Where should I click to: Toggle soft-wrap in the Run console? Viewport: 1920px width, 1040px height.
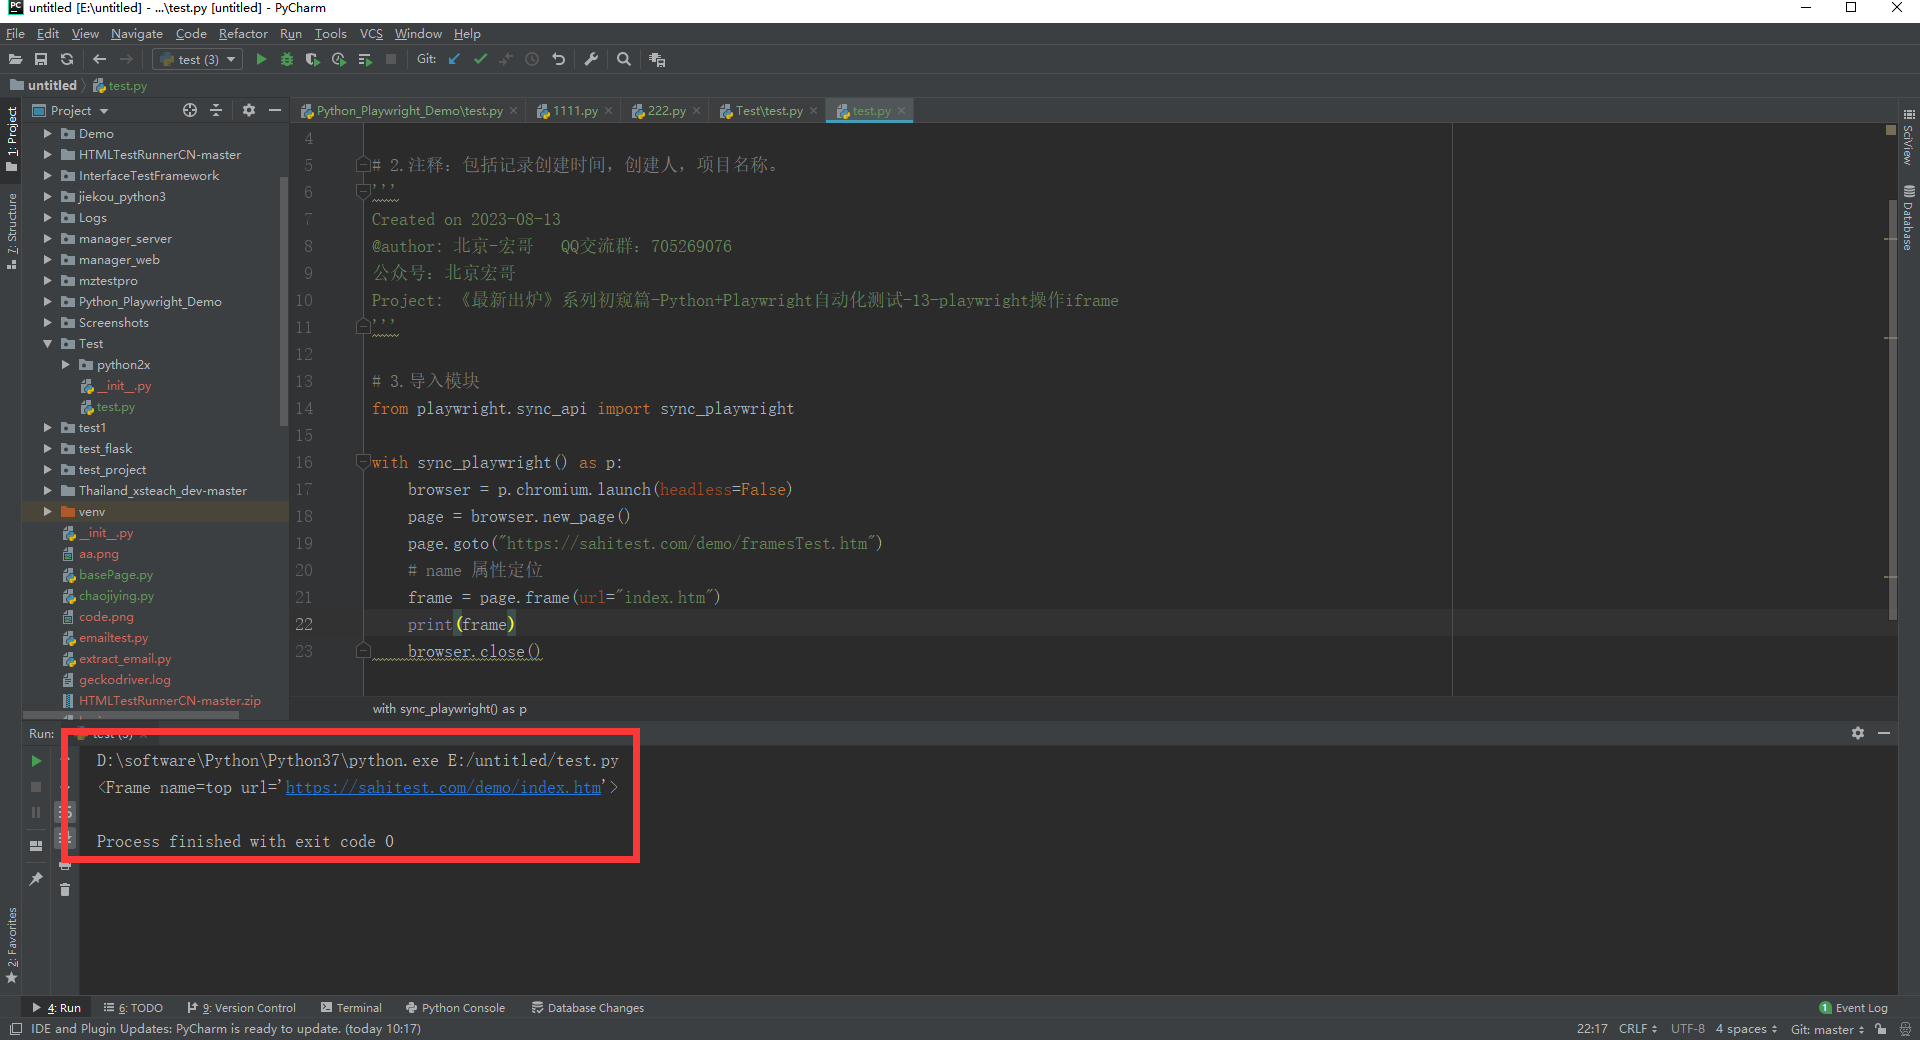(x=65, y=811)
